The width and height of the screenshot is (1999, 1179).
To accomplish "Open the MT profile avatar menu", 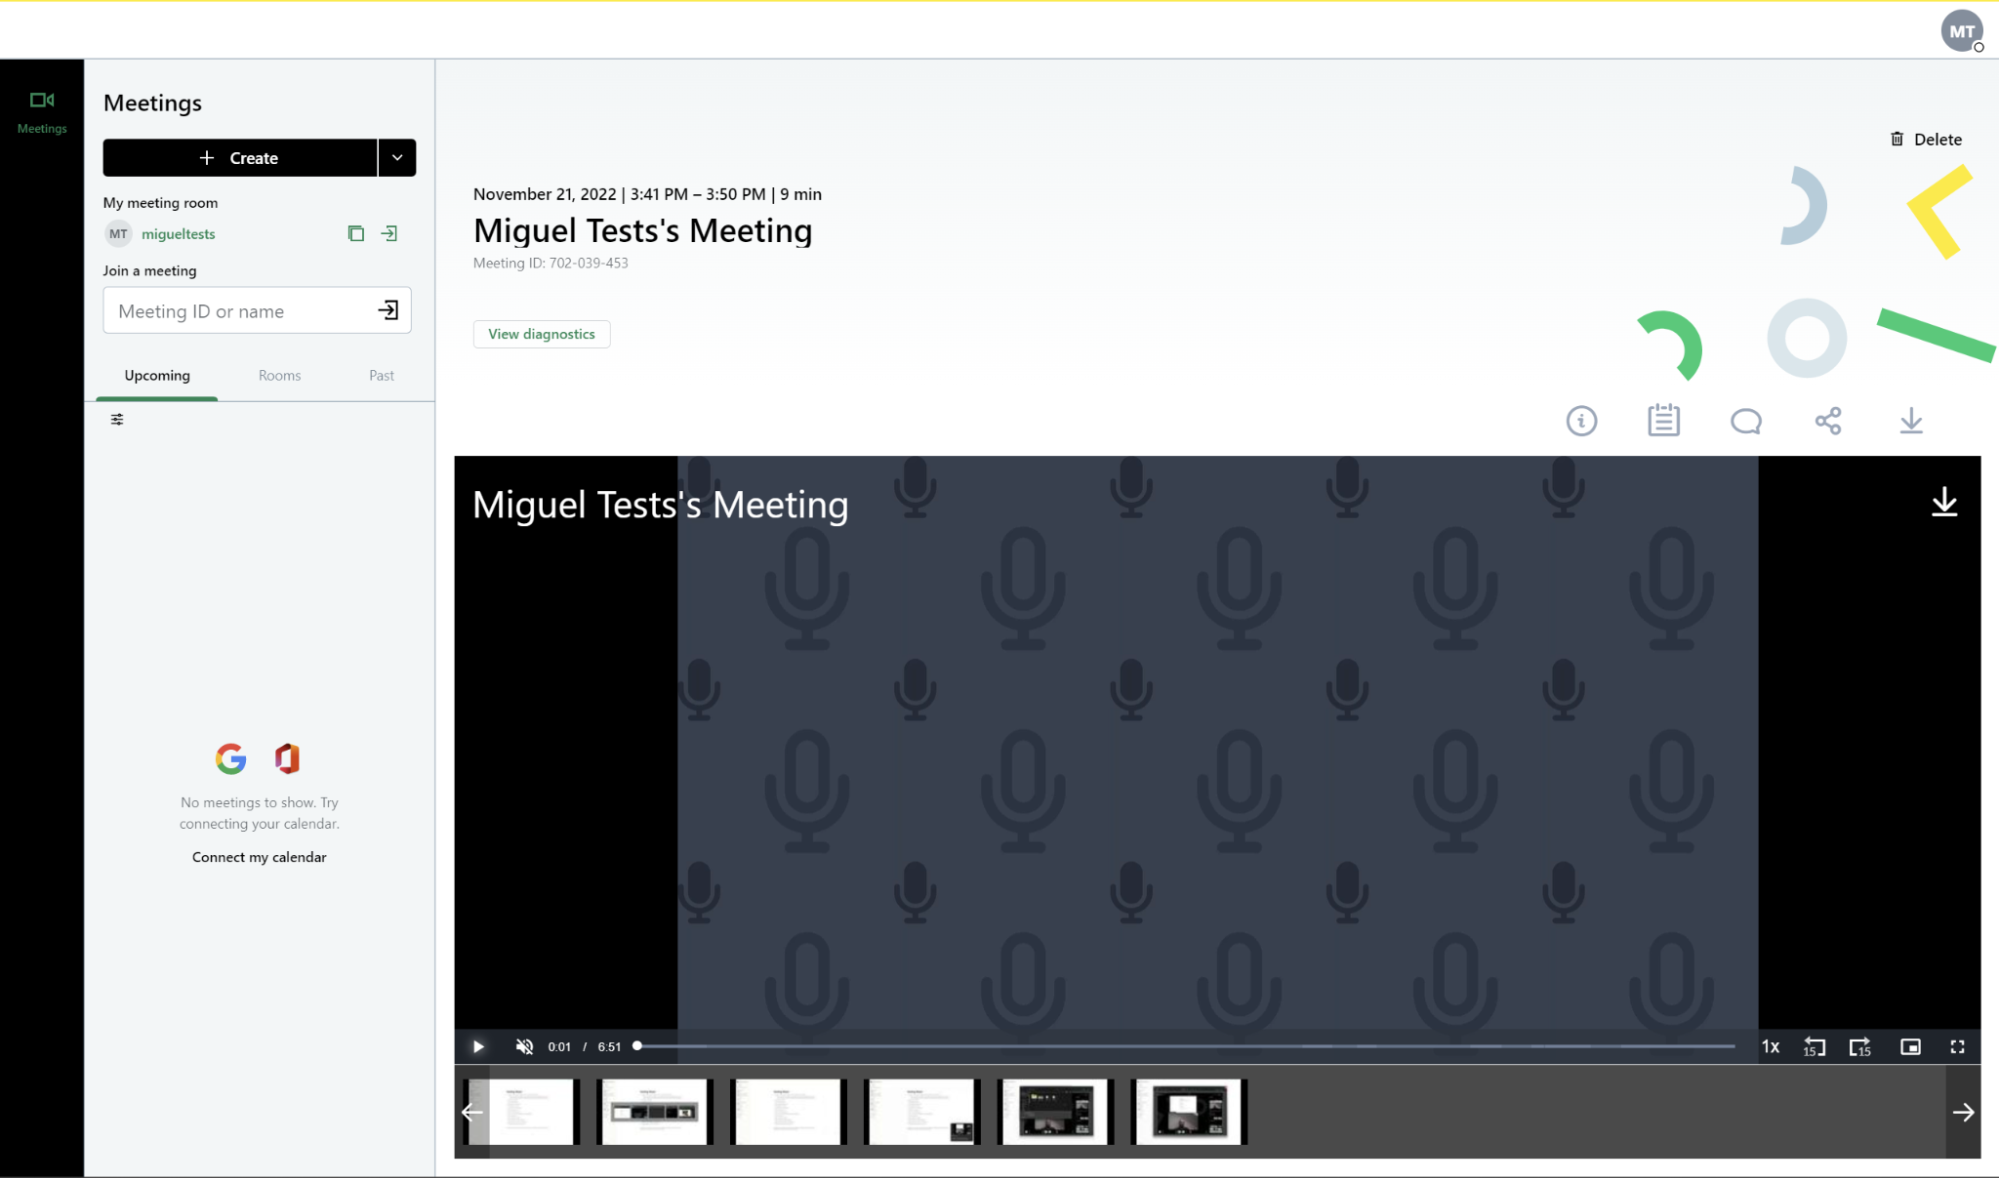I will coord(1961,31).
